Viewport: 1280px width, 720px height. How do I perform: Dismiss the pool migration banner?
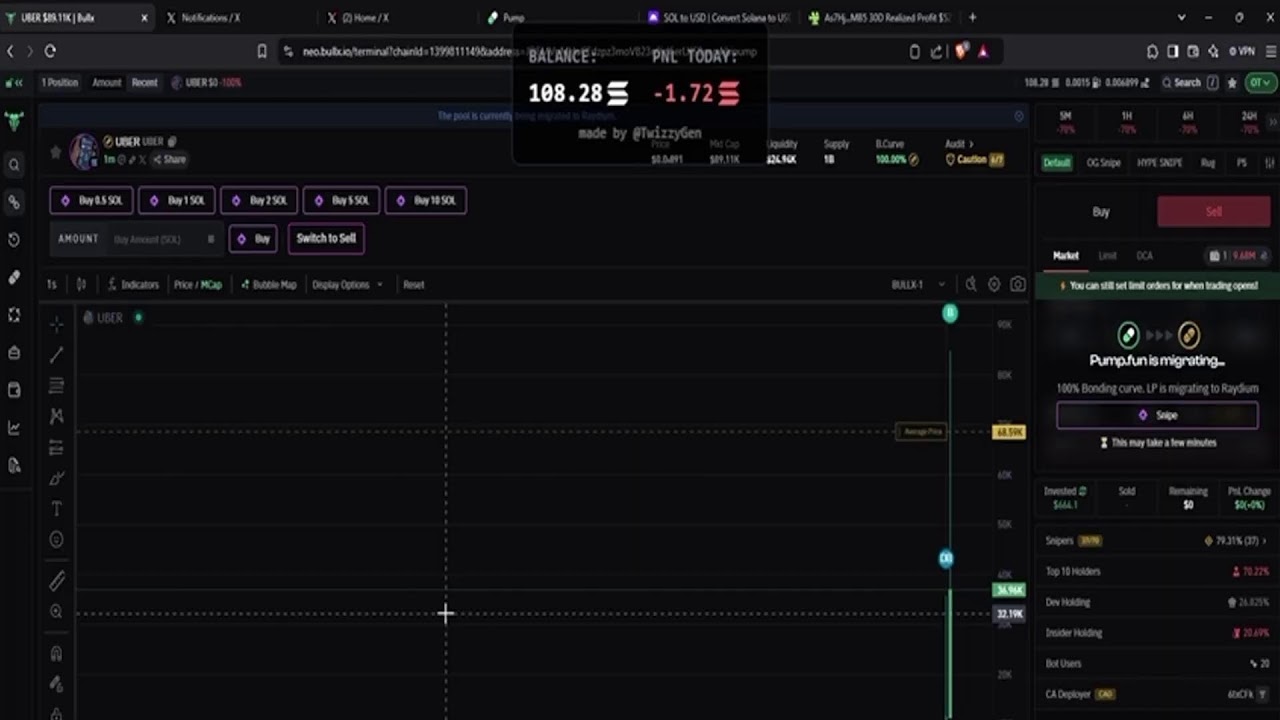pyautogui.click(x=1019, y=116)
